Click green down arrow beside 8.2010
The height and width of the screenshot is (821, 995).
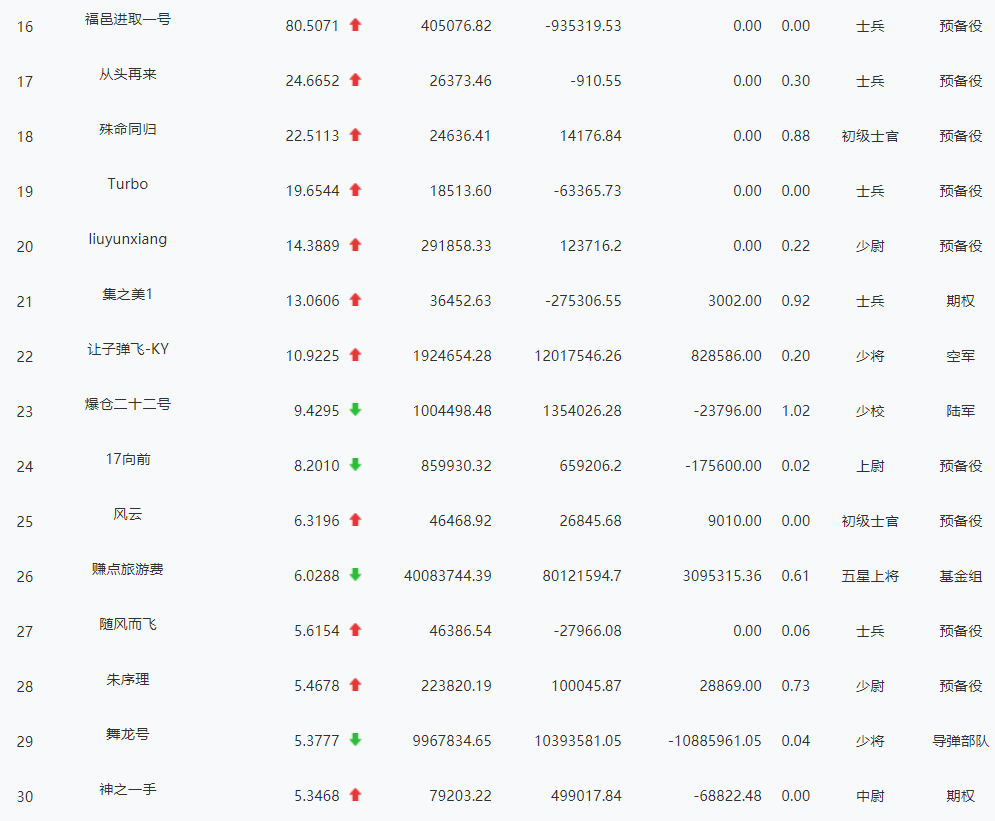[x=355, y=464]
